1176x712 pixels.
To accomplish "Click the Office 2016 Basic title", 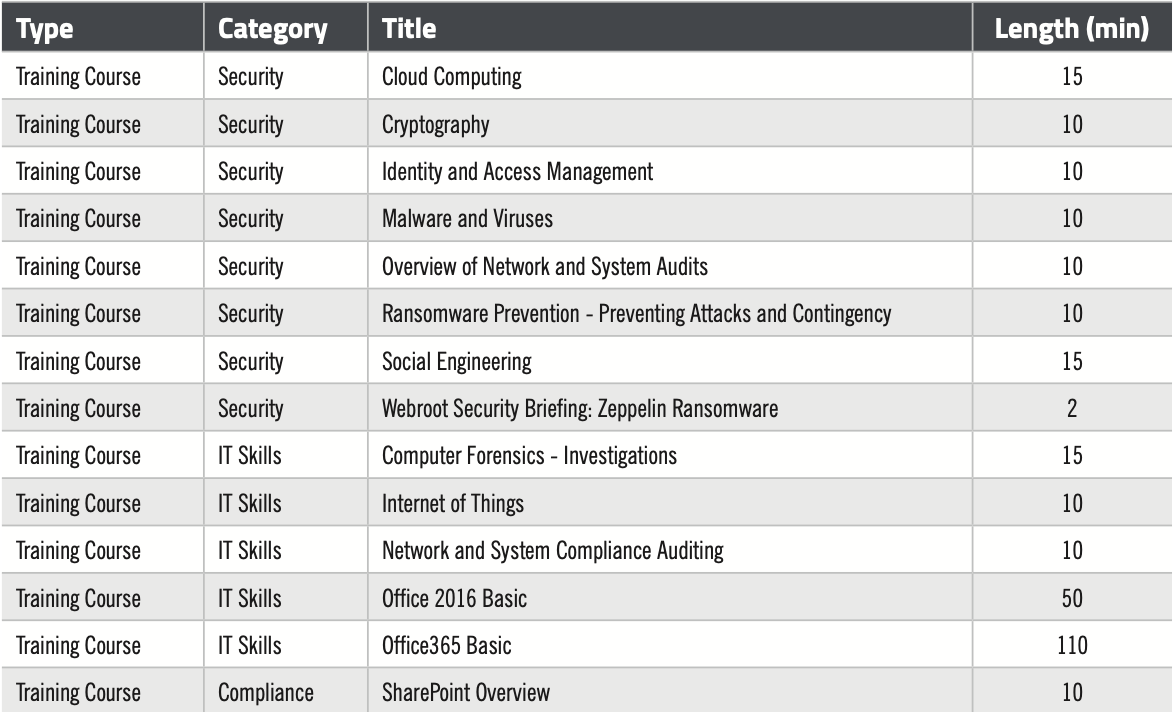I will [454, 599].
